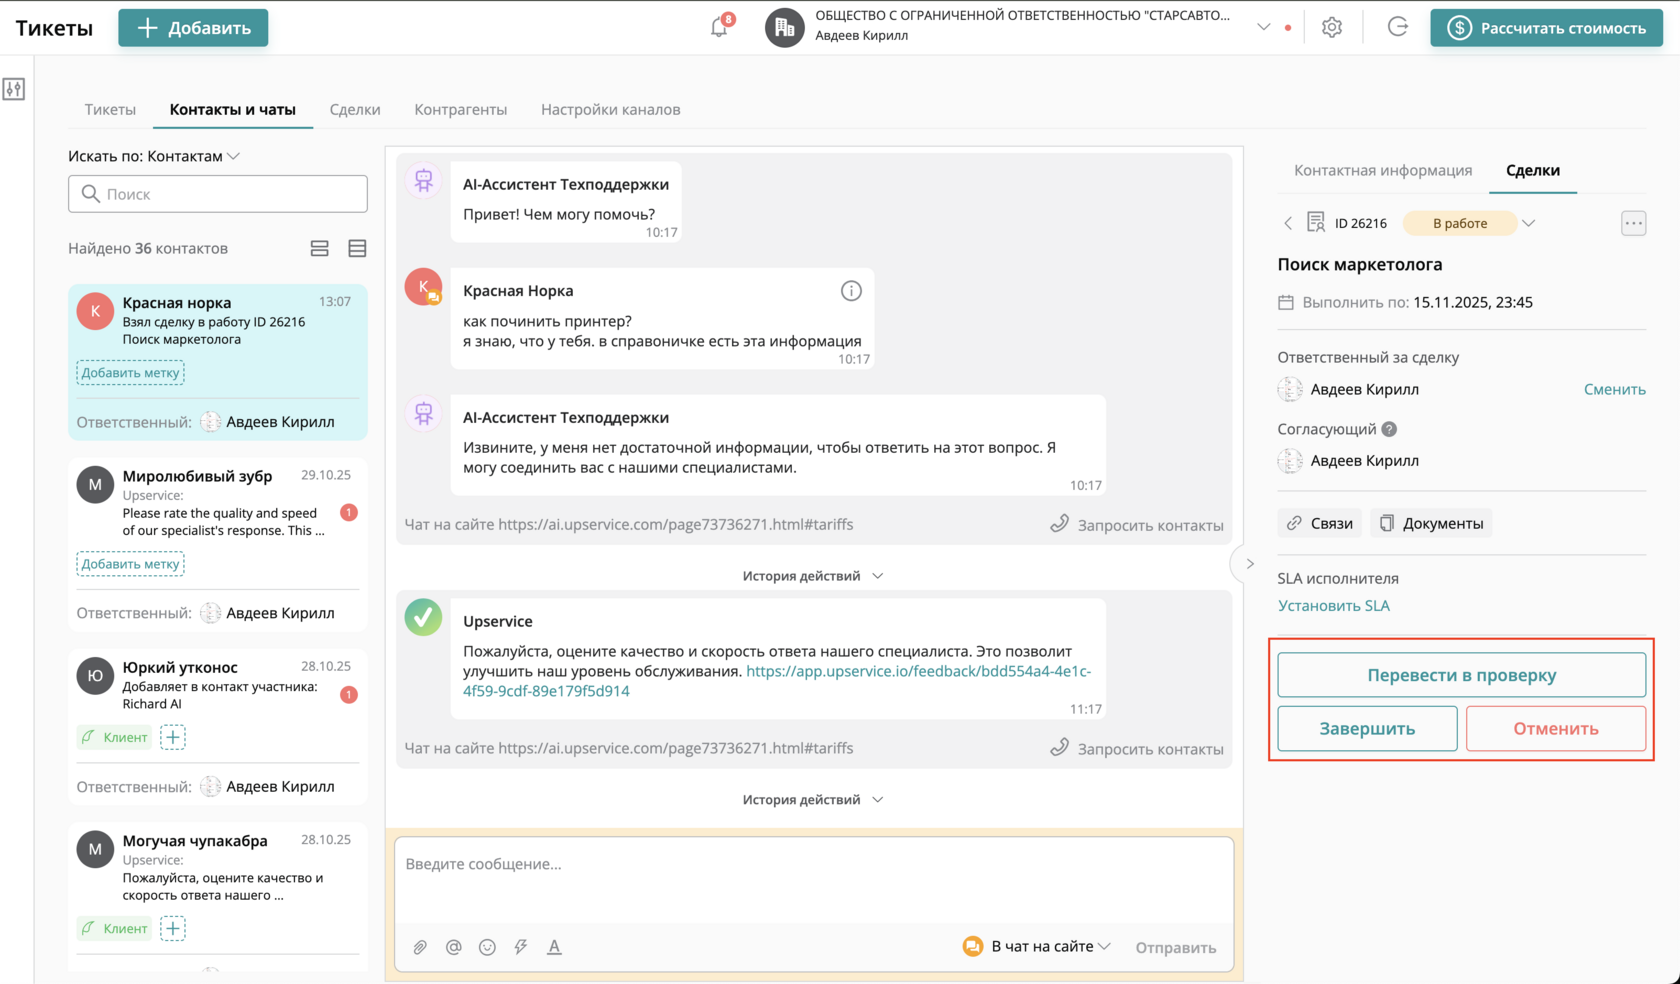Image resolution: width=1680 pixels, height=984 pixels.
Task: Open settings via the gear icon
Action: point(1332,27)
